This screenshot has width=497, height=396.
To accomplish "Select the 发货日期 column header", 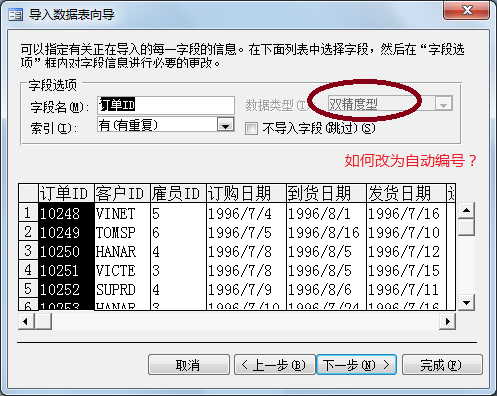I will [x=406, y=193].
